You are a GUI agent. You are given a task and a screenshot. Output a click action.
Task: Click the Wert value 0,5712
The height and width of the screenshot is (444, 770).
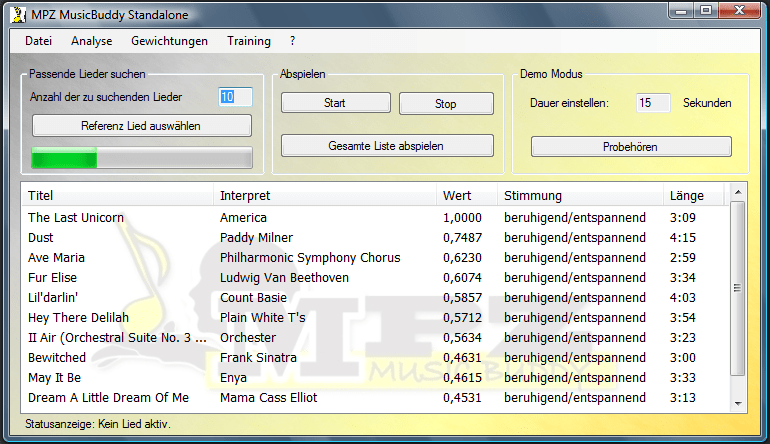coord(463,318)
